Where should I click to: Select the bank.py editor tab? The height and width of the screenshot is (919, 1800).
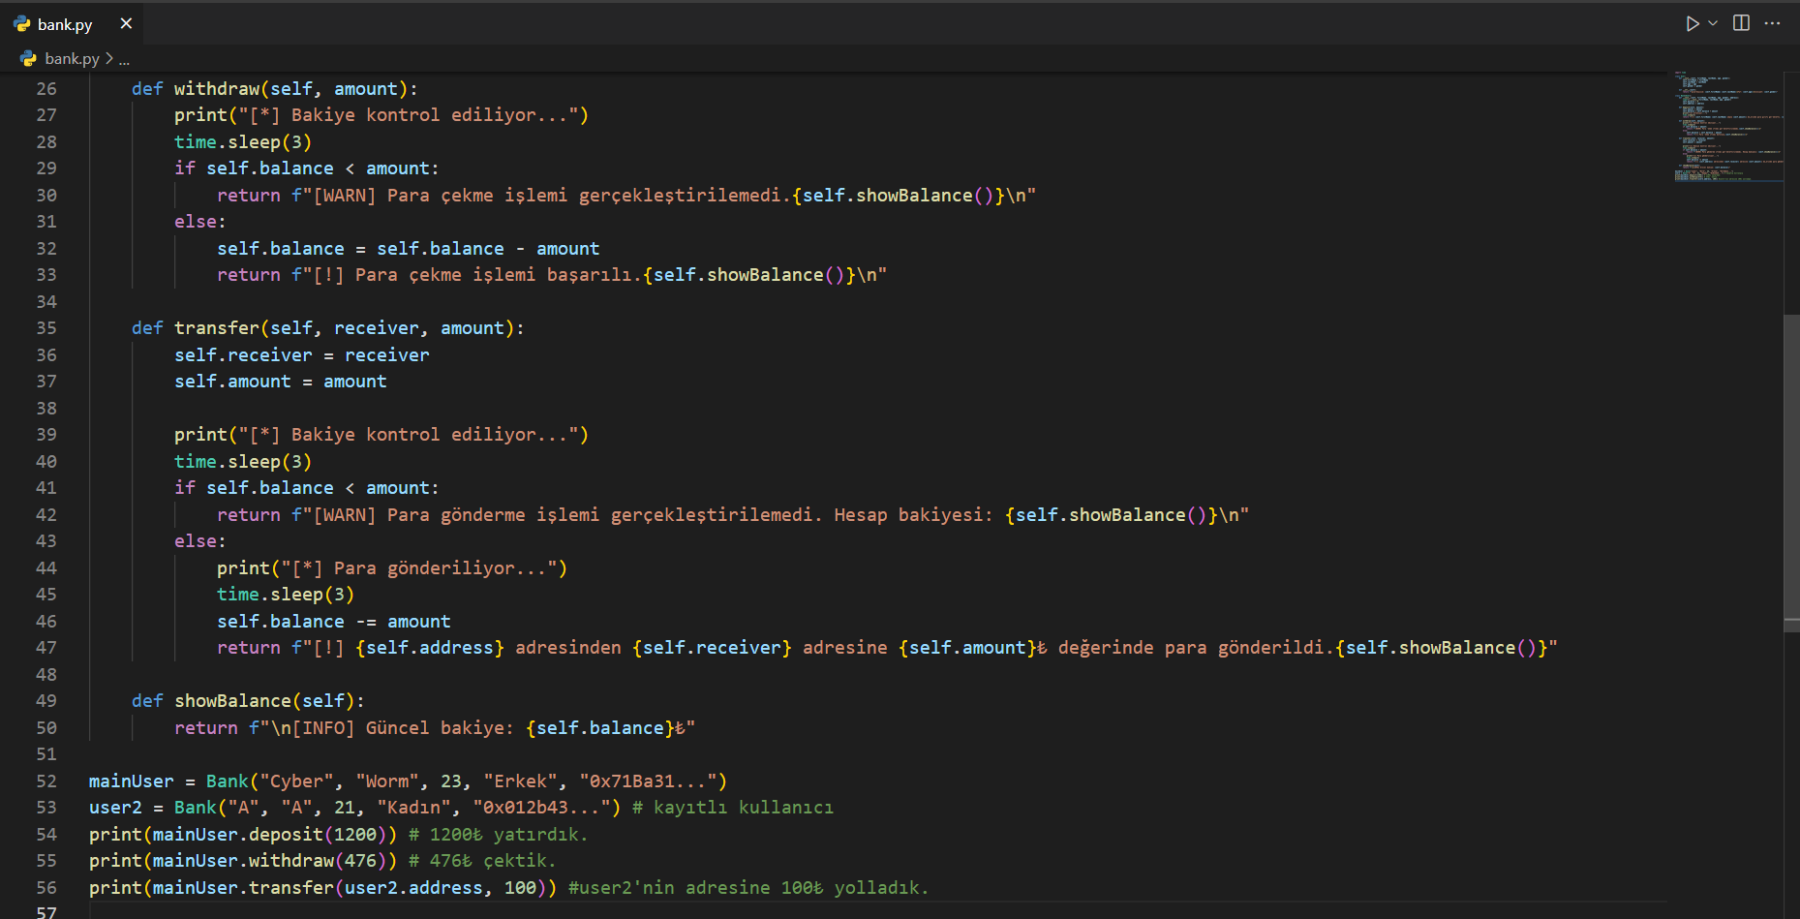[x=65, y=24]
